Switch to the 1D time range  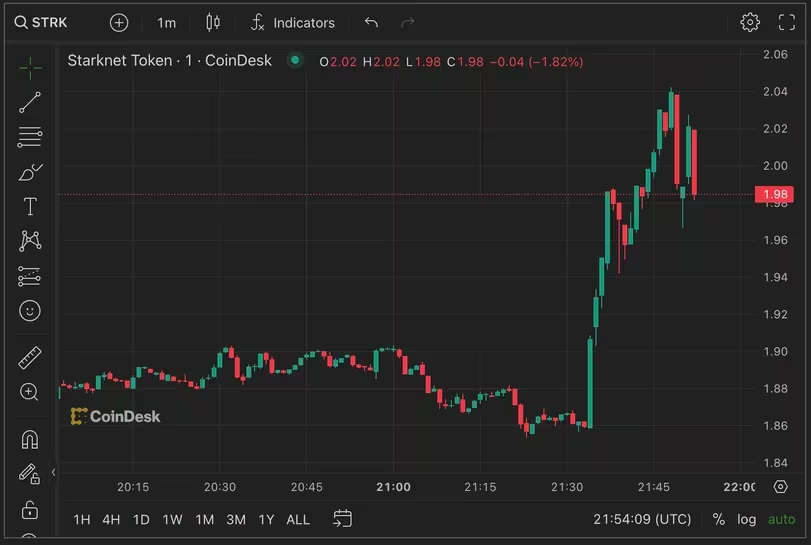141,519
